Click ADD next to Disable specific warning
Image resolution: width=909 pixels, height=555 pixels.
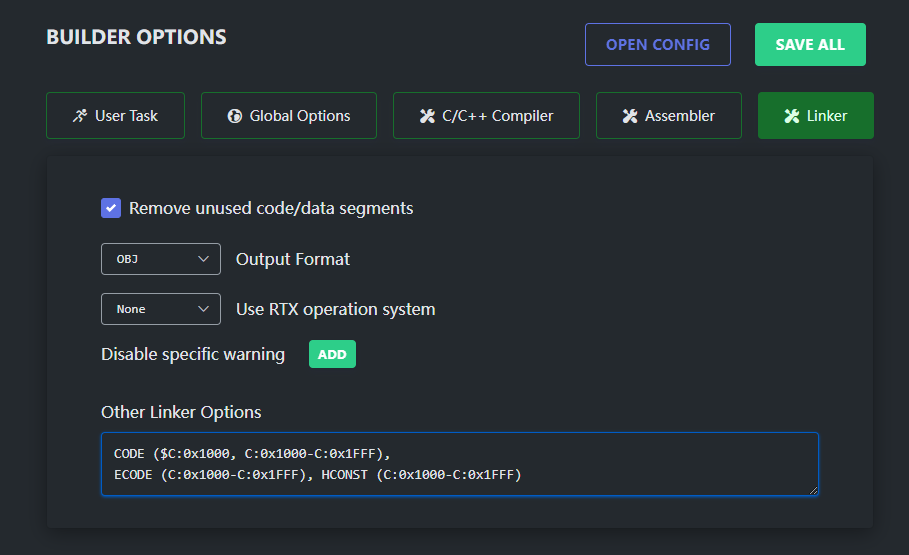pos(332,354)
